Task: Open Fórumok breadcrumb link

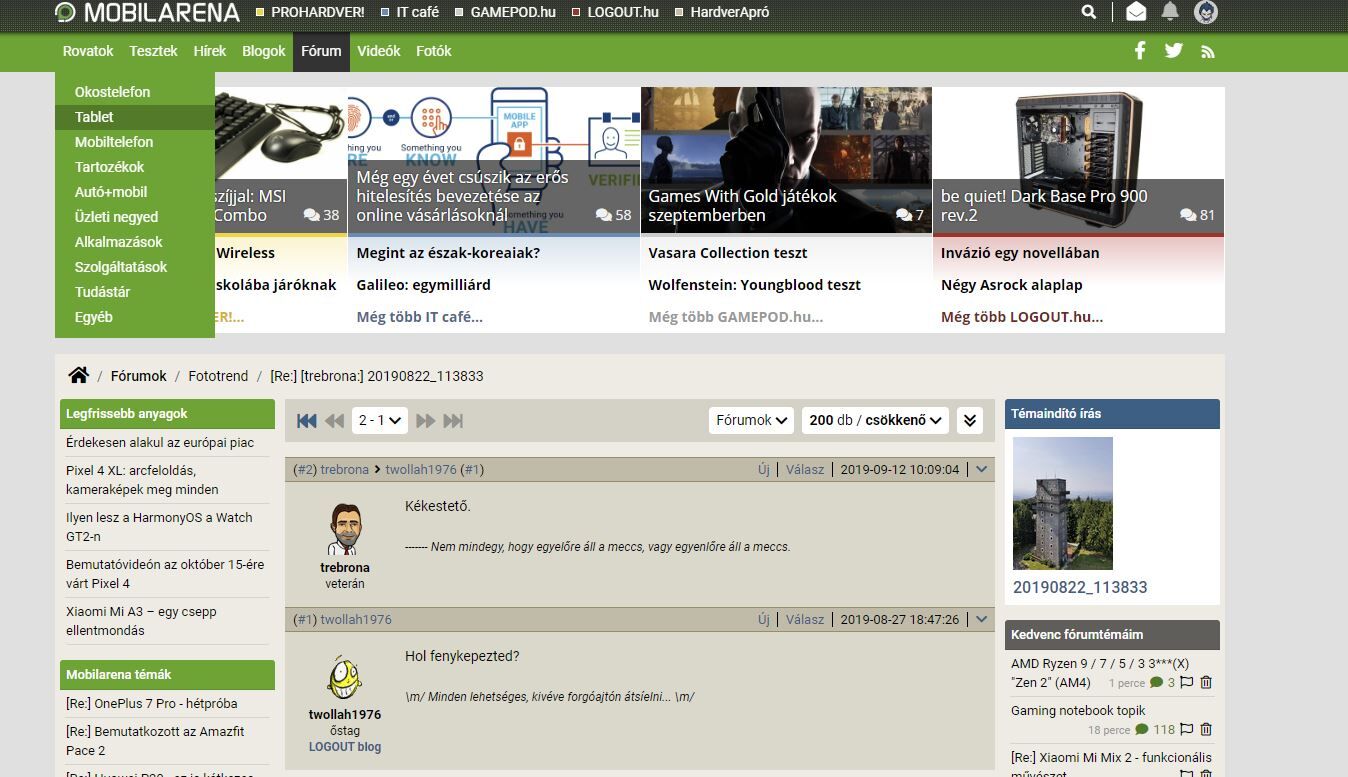Action: pyautogui.click(x=139, y=376)
